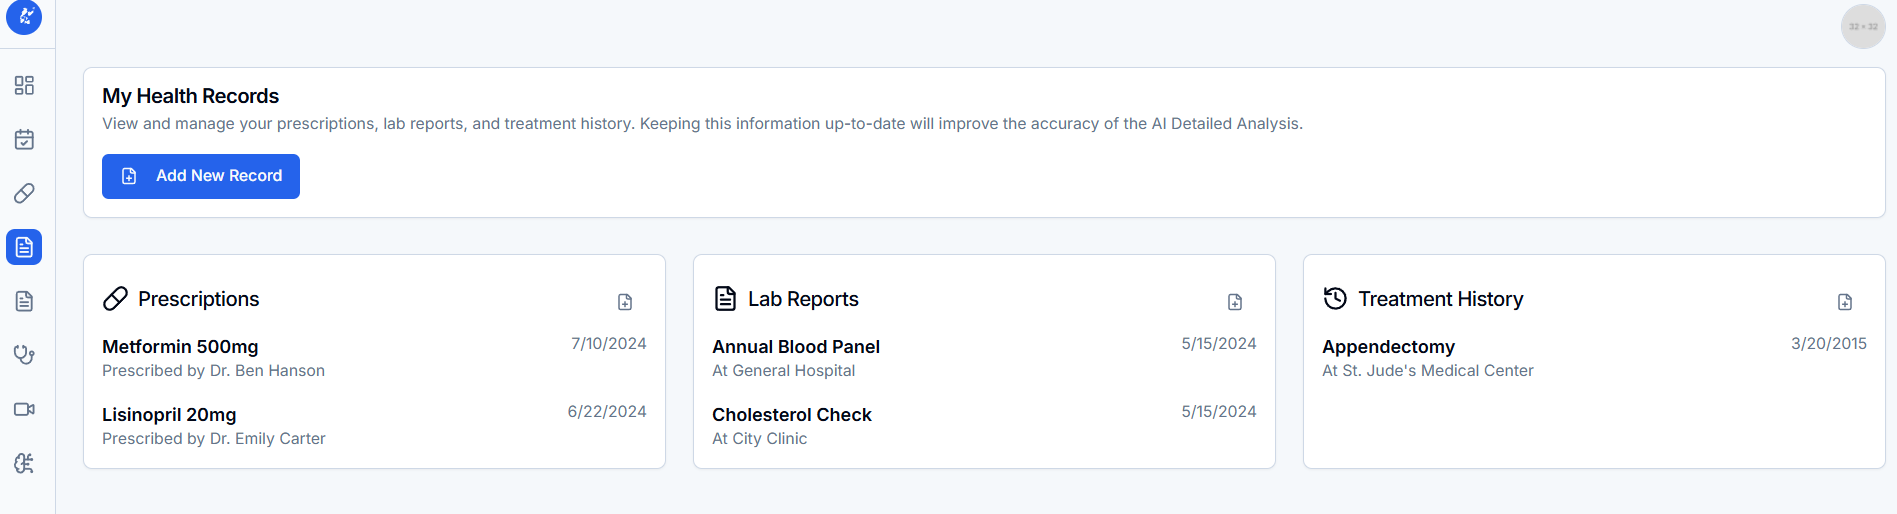The image size is (1897, 514).
Task: Open the dashboard grid icon in sidebar
Action: 24,85
